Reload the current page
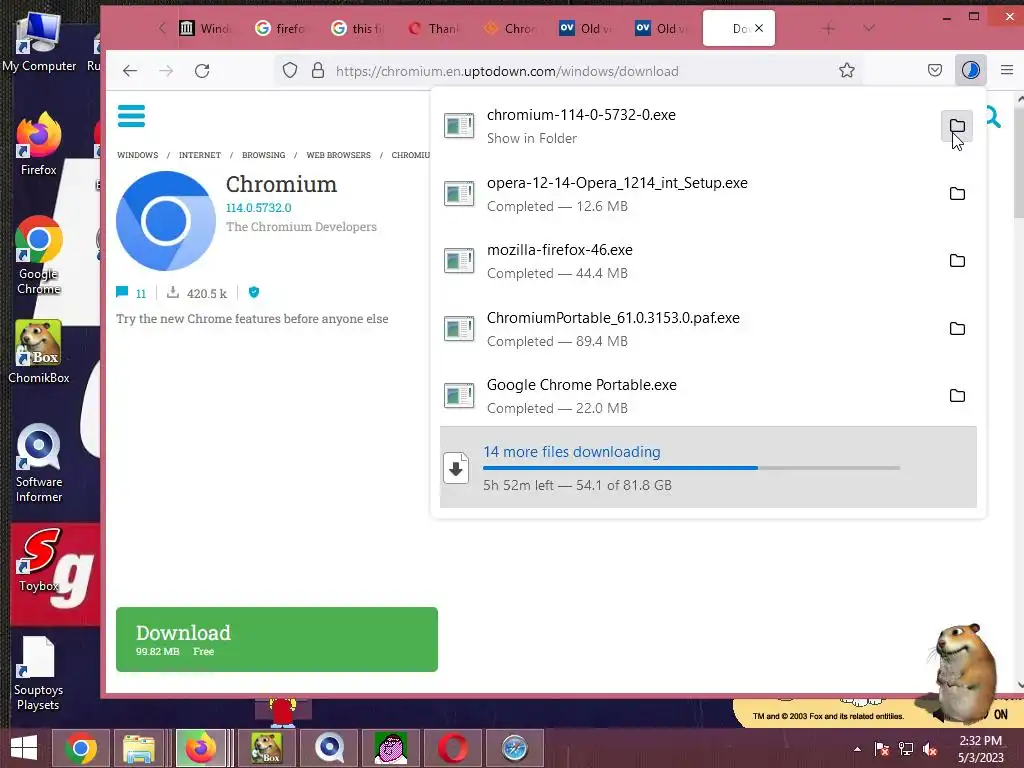The width and height of the screenshot is (1024, 768). click(x=202, y=71)
